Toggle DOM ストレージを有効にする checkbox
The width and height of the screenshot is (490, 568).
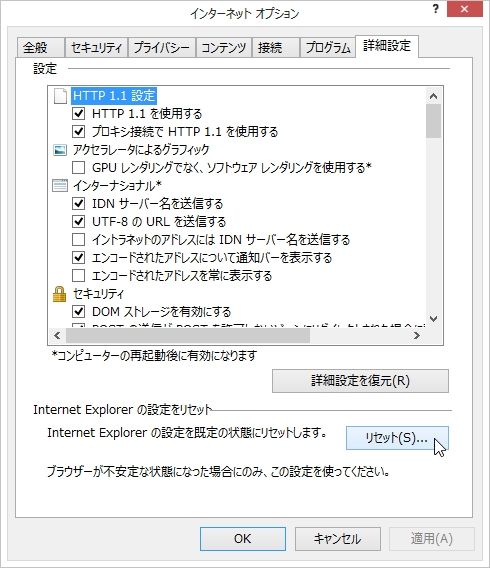(79, 312)
